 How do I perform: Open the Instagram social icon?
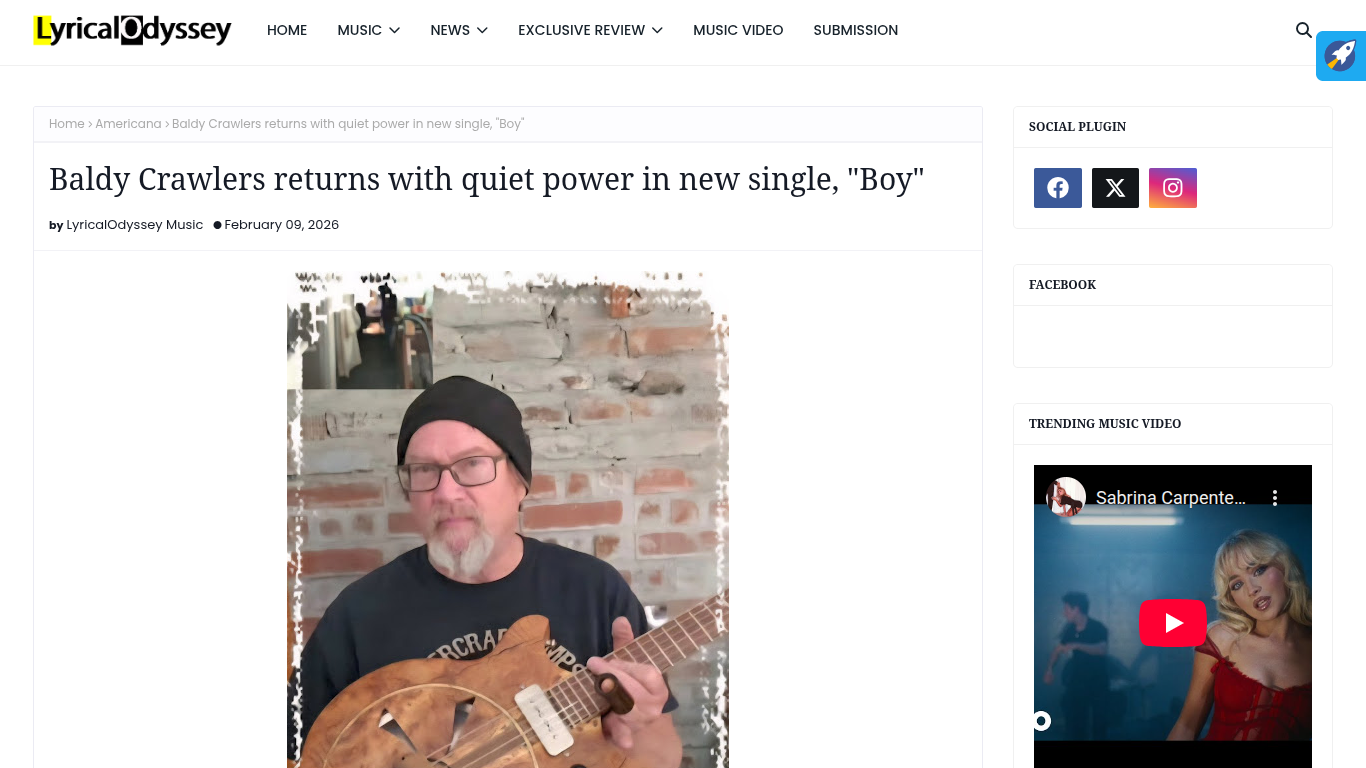point(1173,188)
